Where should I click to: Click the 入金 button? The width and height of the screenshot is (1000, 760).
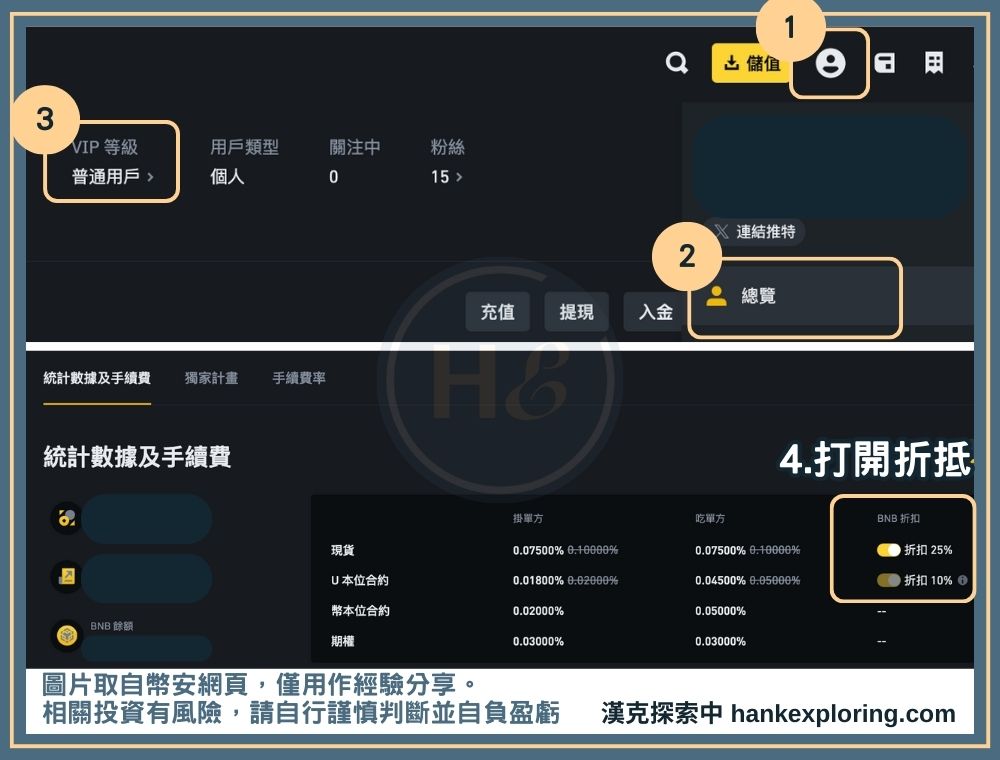656,312
